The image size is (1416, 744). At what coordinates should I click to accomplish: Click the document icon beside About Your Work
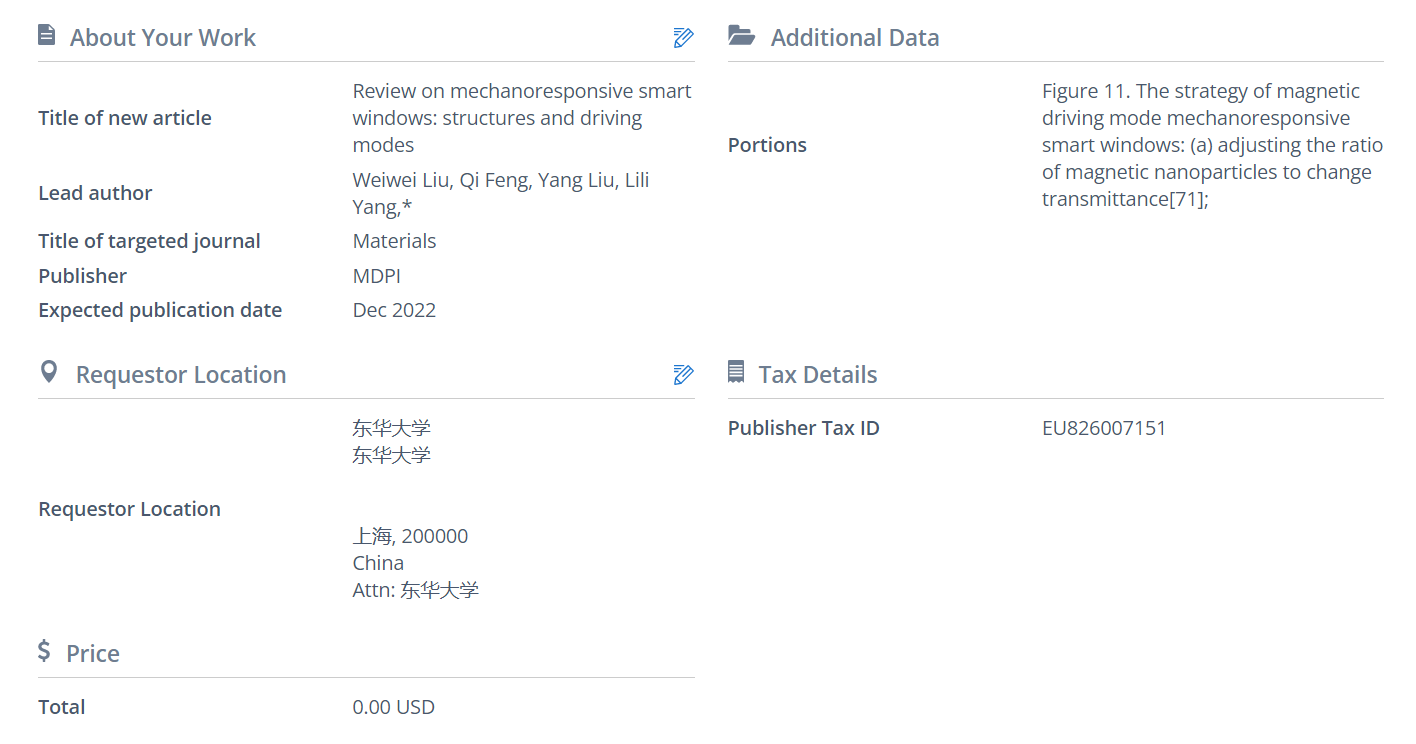(46, 36)
